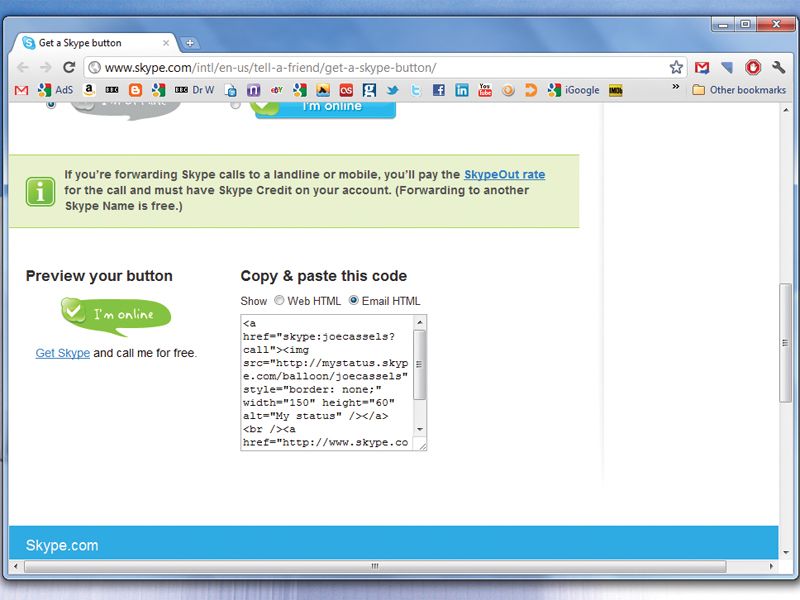Viewport: 800px width, 600px height.
Task: Click the horizontal scroll left arrow
Action: (x=15, y=566)
